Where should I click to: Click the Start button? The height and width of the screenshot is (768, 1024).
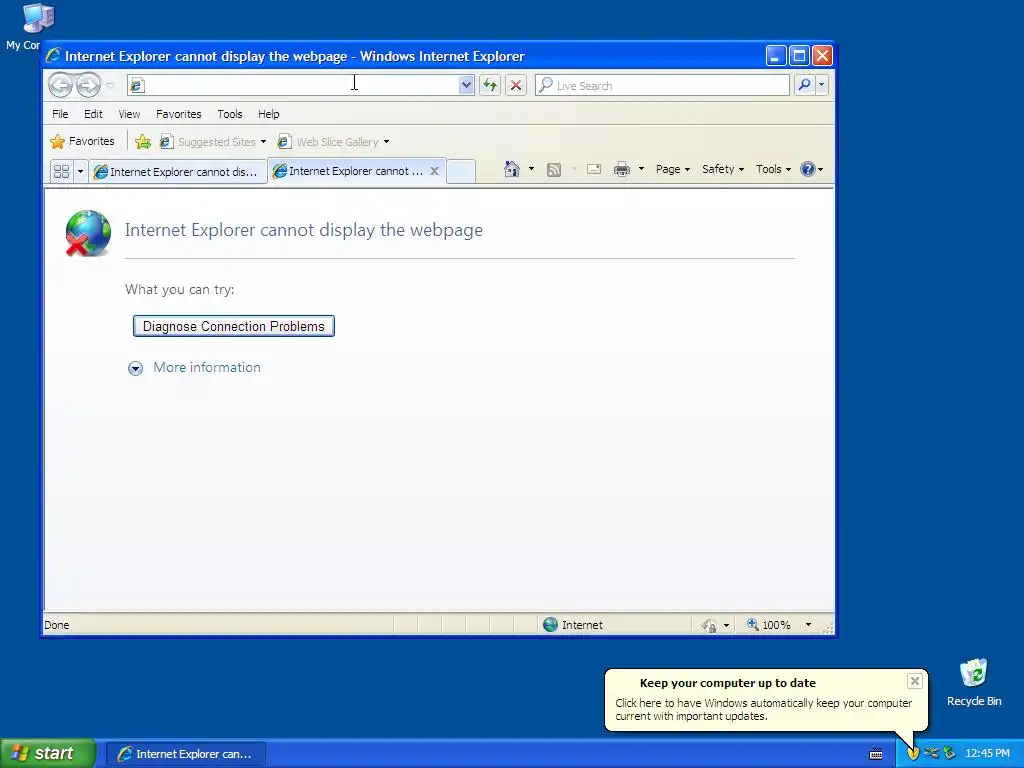(x=47, y=753)
